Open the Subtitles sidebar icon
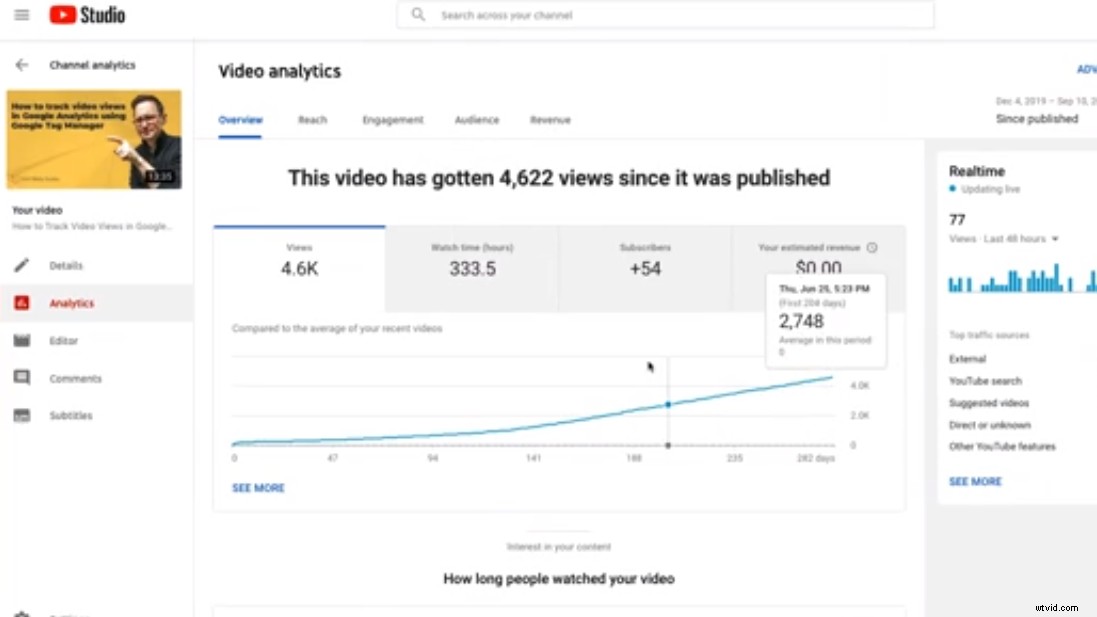Image resolution: width=1097 pixels, height=617 pixels. [20, 415]
